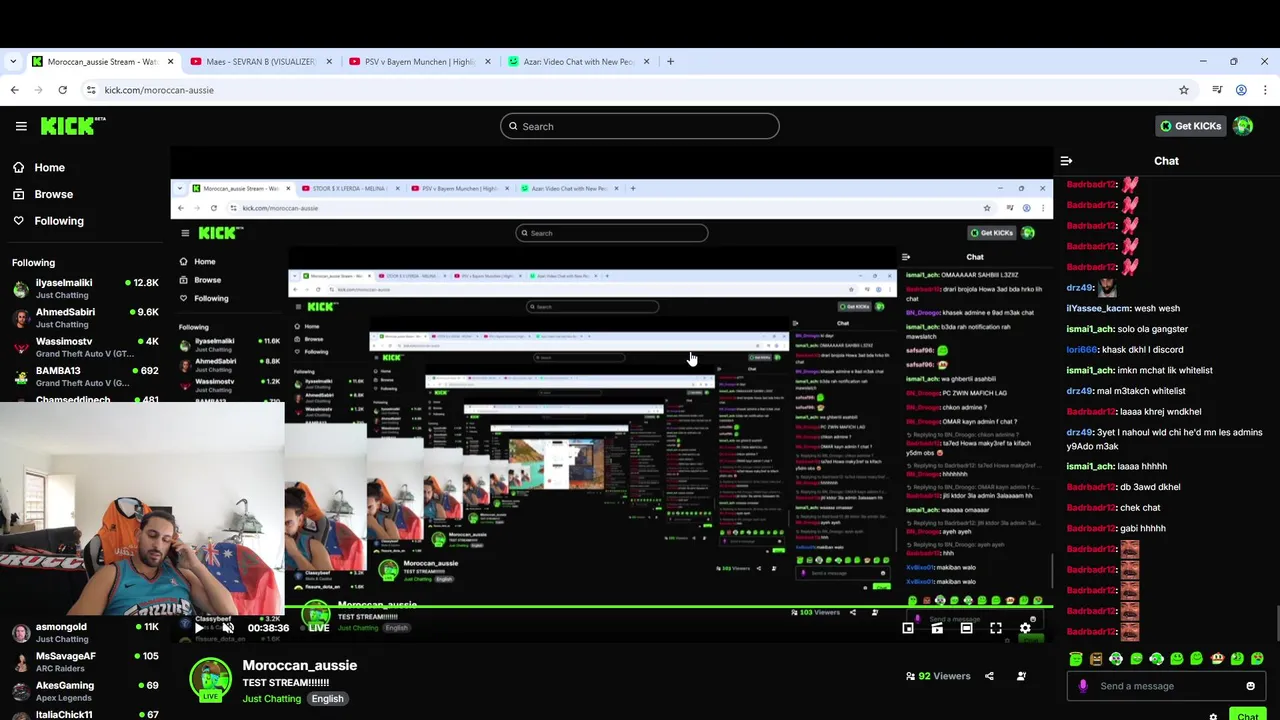Switch to the Maes - SEVRAN B tab

[x=259, y=61]
